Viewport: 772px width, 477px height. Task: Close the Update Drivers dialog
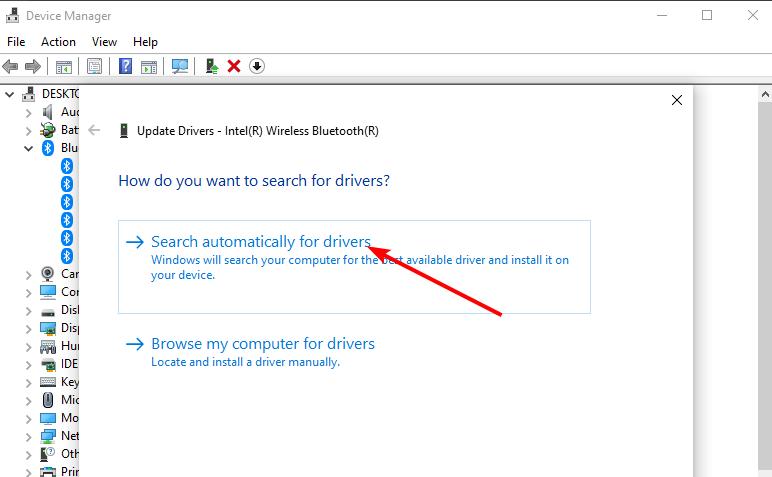point(677,100)
